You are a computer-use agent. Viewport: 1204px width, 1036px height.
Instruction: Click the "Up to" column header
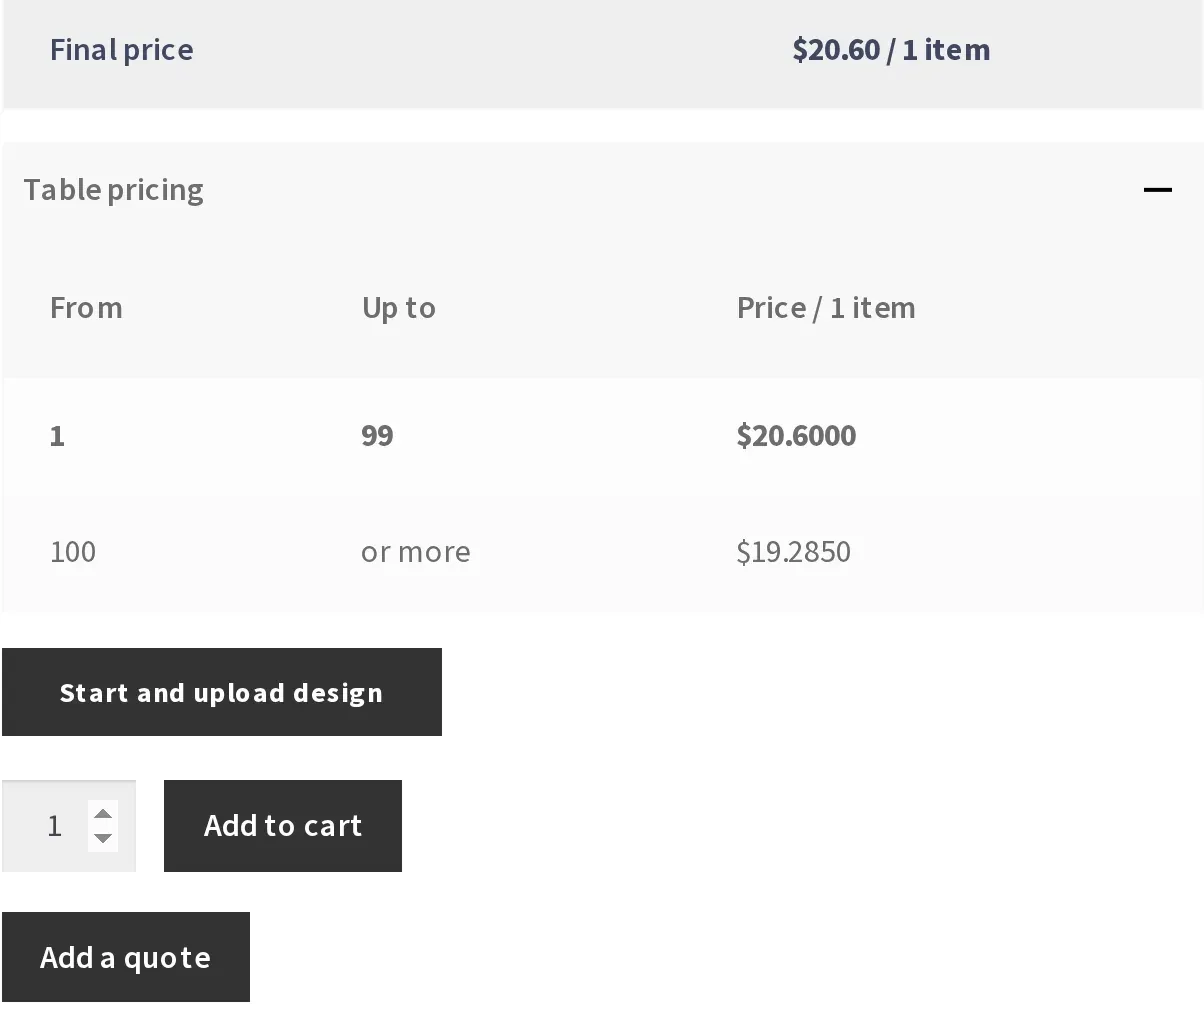click(x=399, y=307)
